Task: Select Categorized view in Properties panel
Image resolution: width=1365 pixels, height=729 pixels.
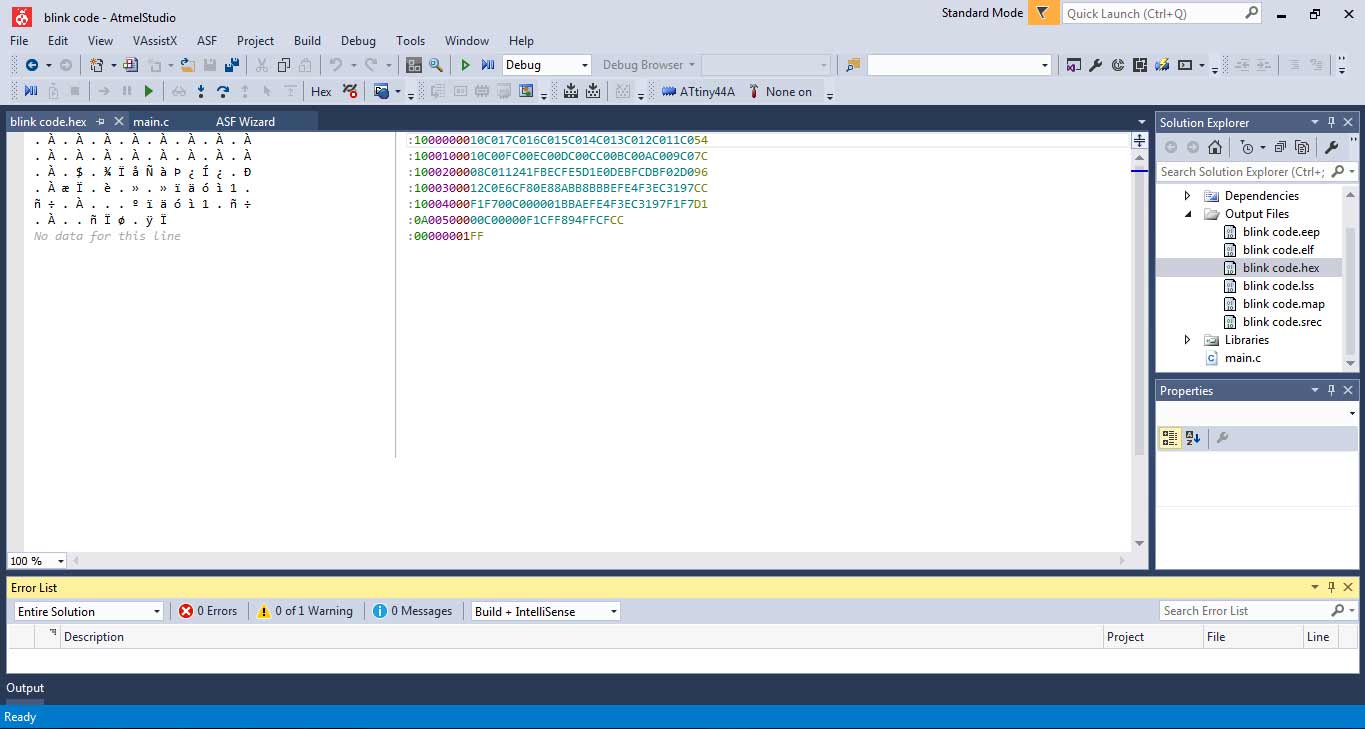Action: point(1170,438)
